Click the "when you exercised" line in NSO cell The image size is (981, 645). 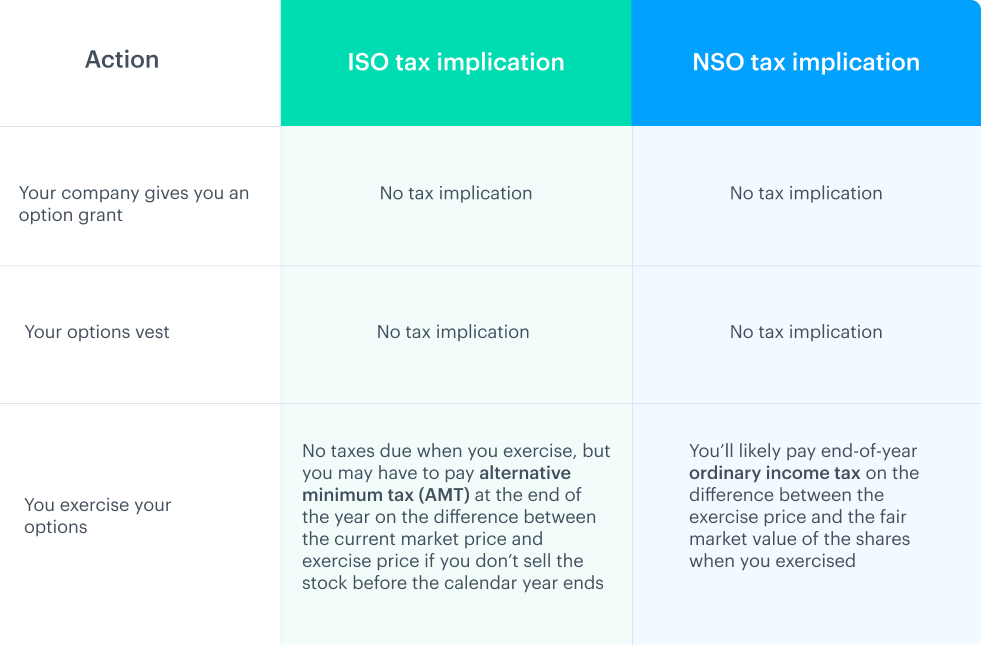click(772, 561)
